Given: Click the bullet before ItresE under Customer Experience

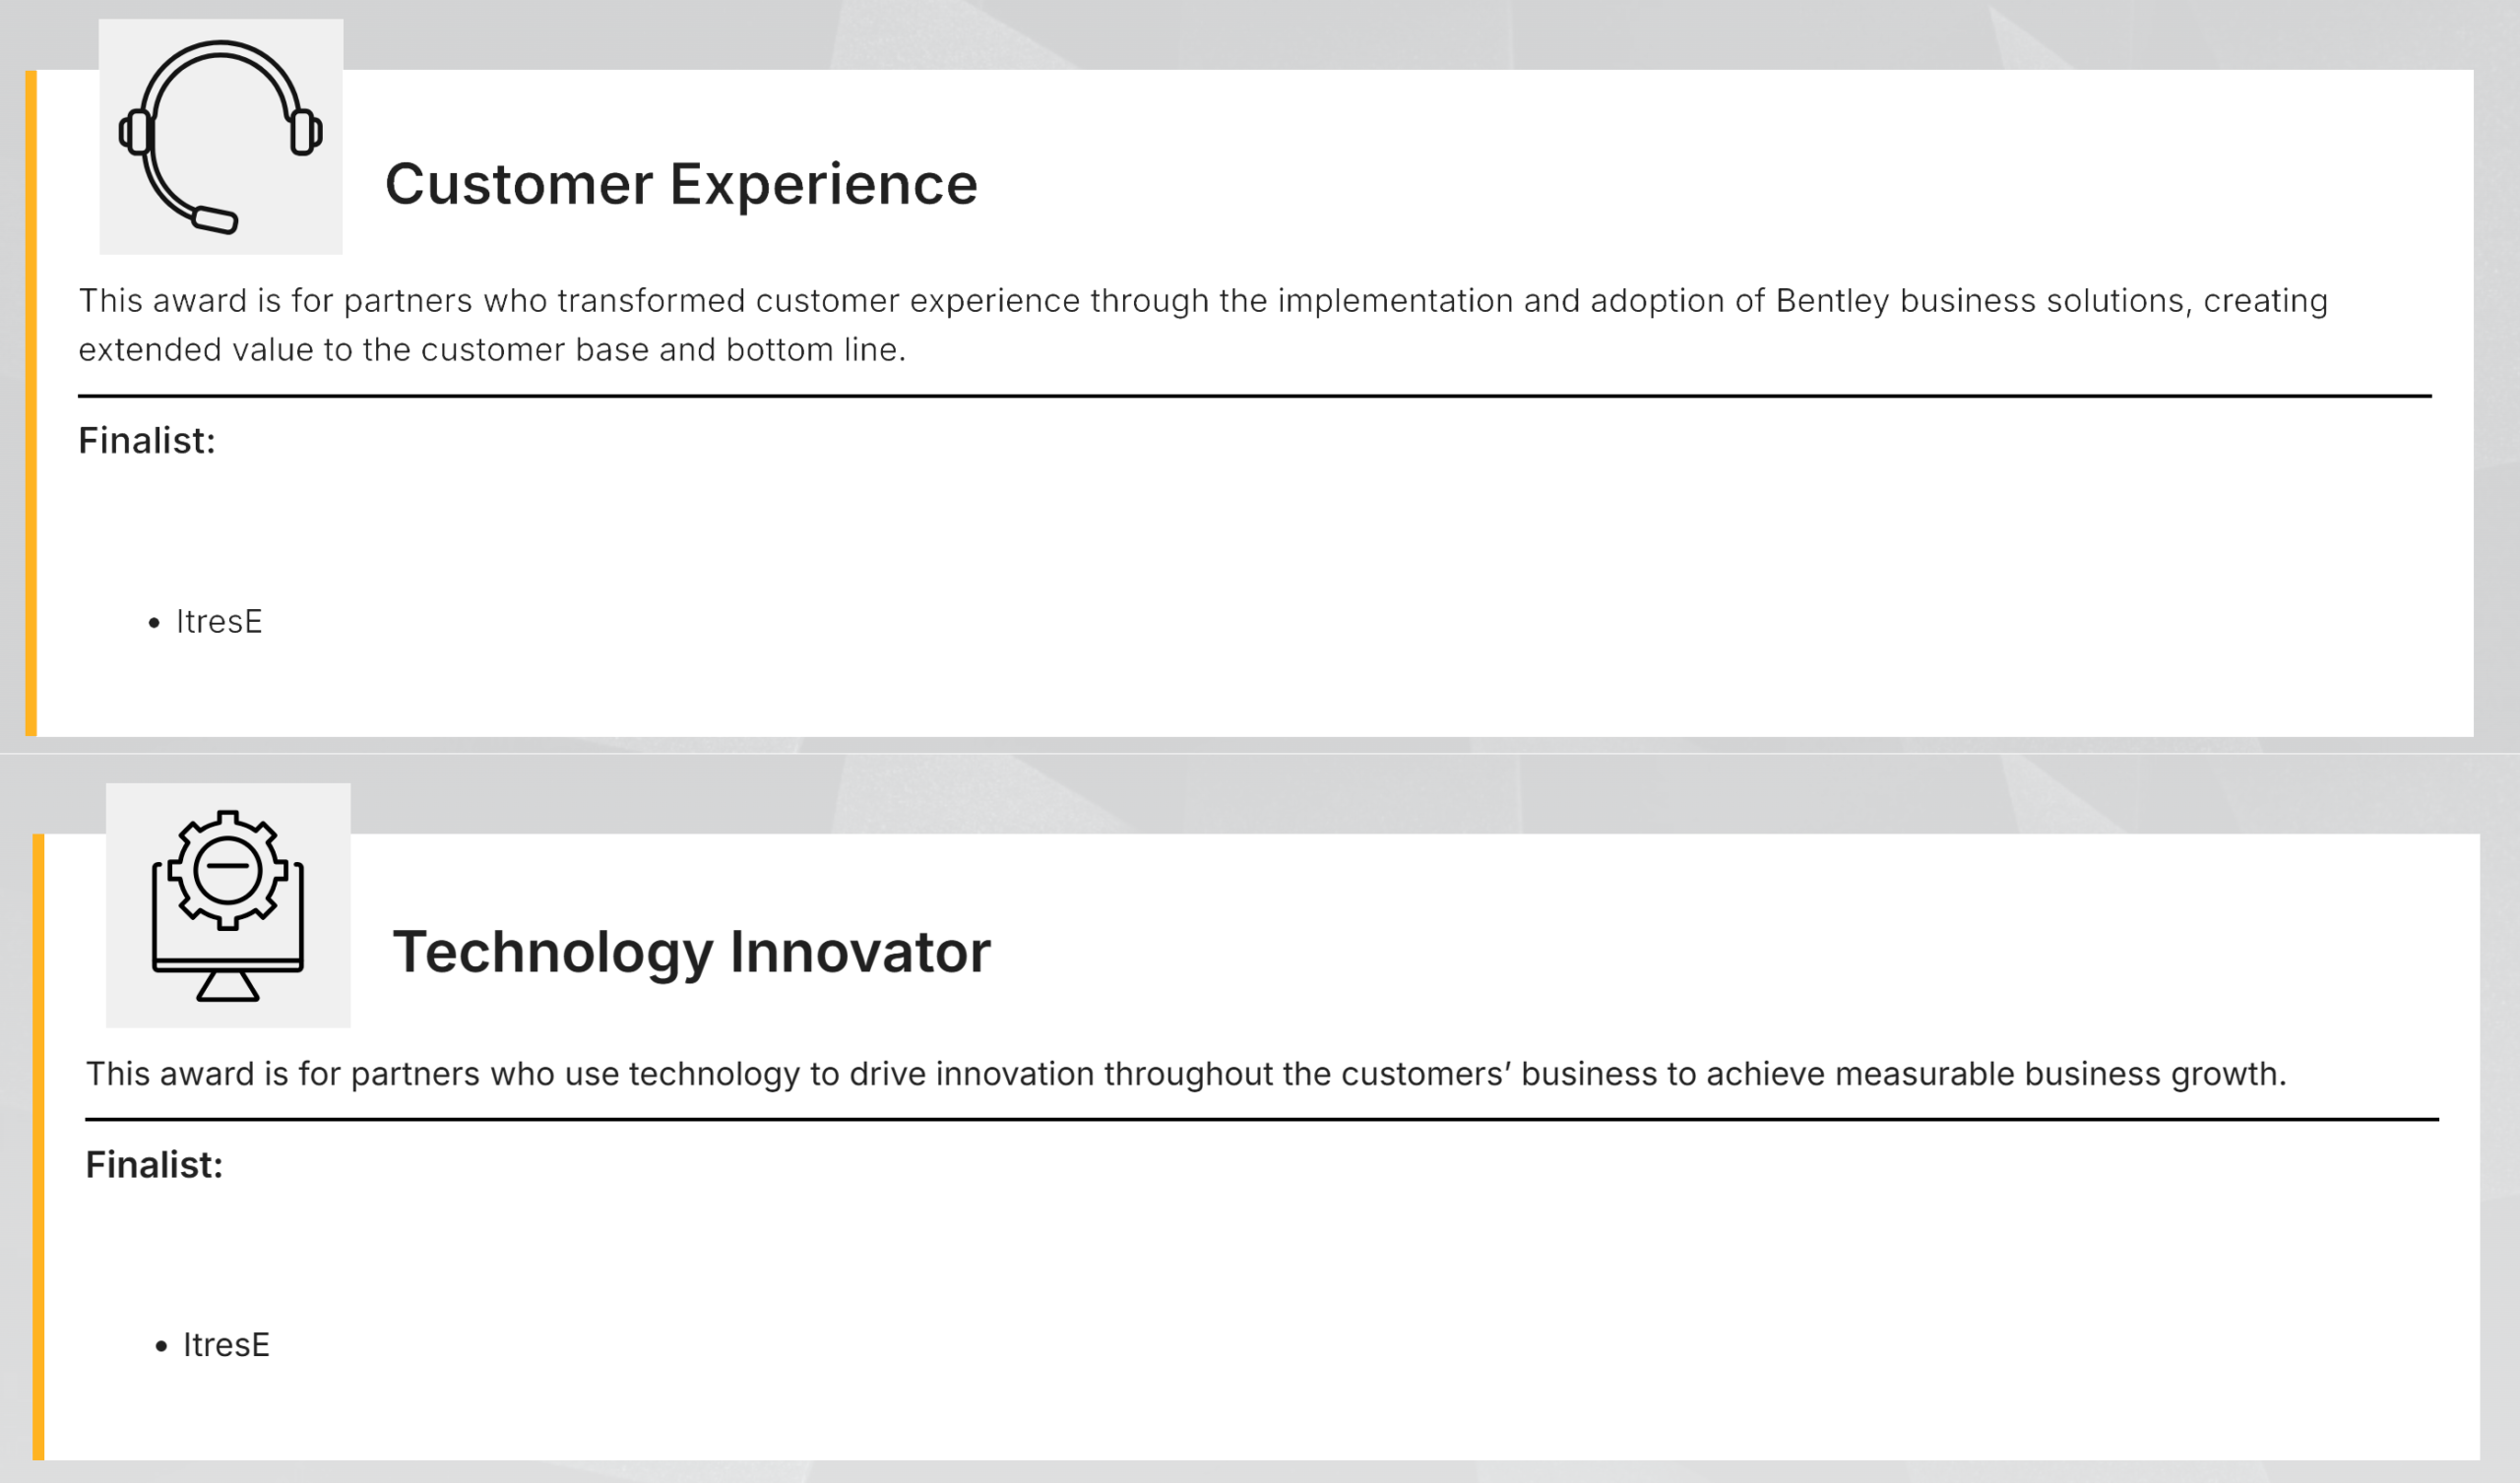Looking at the screenshot, I should [154, 623].
